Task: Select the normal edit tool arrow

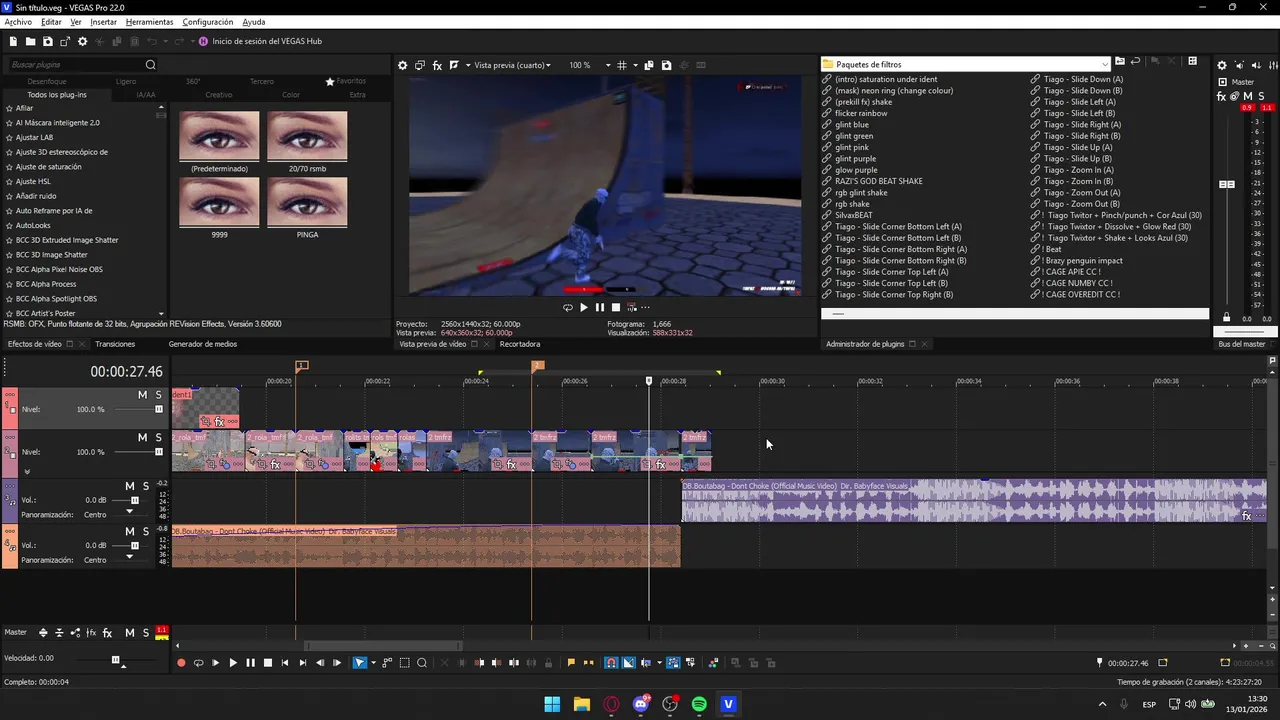Action: coord(360,663)
